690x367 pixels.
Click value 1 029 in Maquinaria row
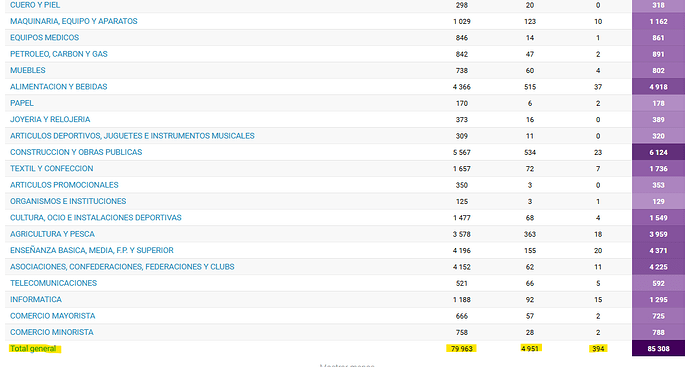[x=462, y=21]
